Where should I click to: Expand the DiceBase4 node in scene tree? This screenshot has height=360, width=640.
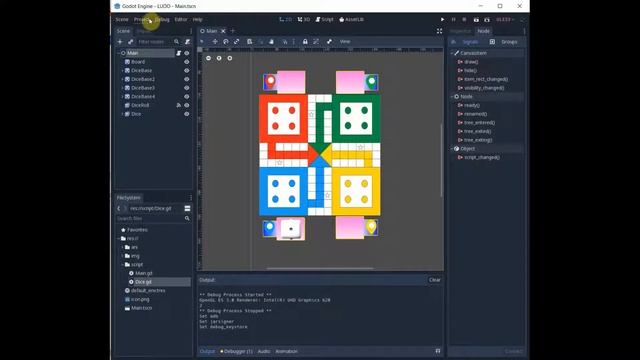pyautogui.click(x=122, y=97)
